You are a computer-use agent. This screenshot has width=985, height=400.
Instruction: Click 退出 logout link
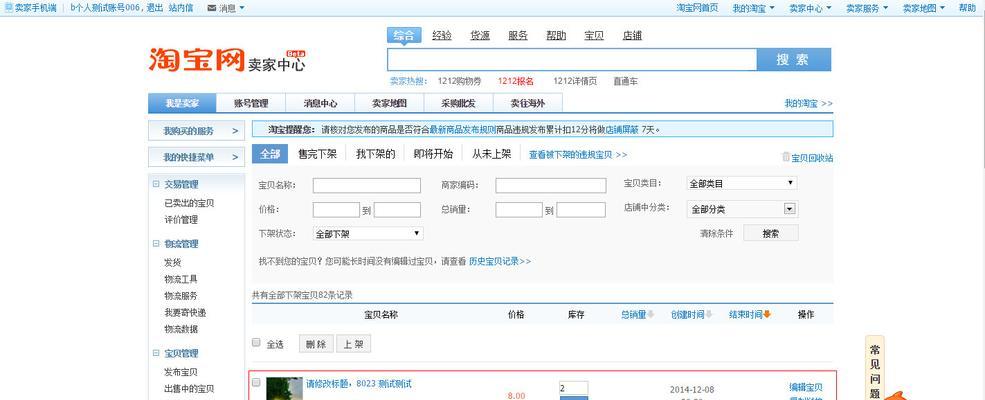156,8
